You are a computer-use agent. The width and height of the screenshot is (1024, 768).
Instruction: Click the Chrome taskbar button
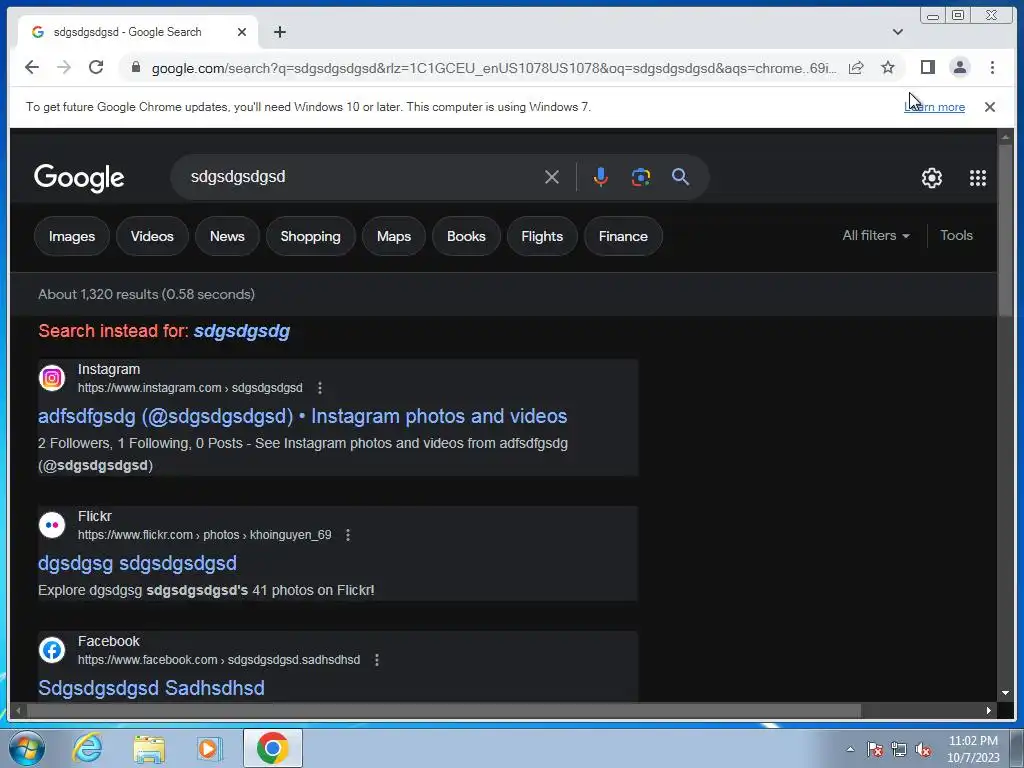point(273,748)
